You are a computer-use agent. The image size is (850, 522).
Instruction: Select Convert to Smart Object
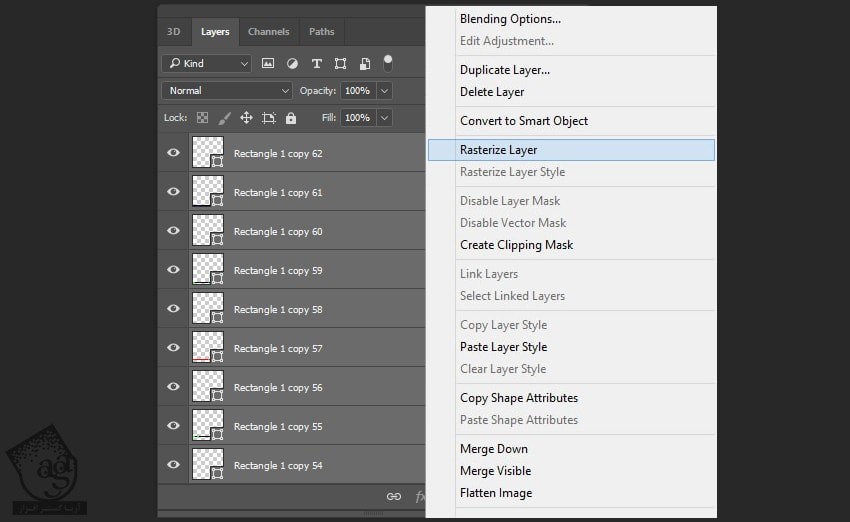(x=523, y=121)
